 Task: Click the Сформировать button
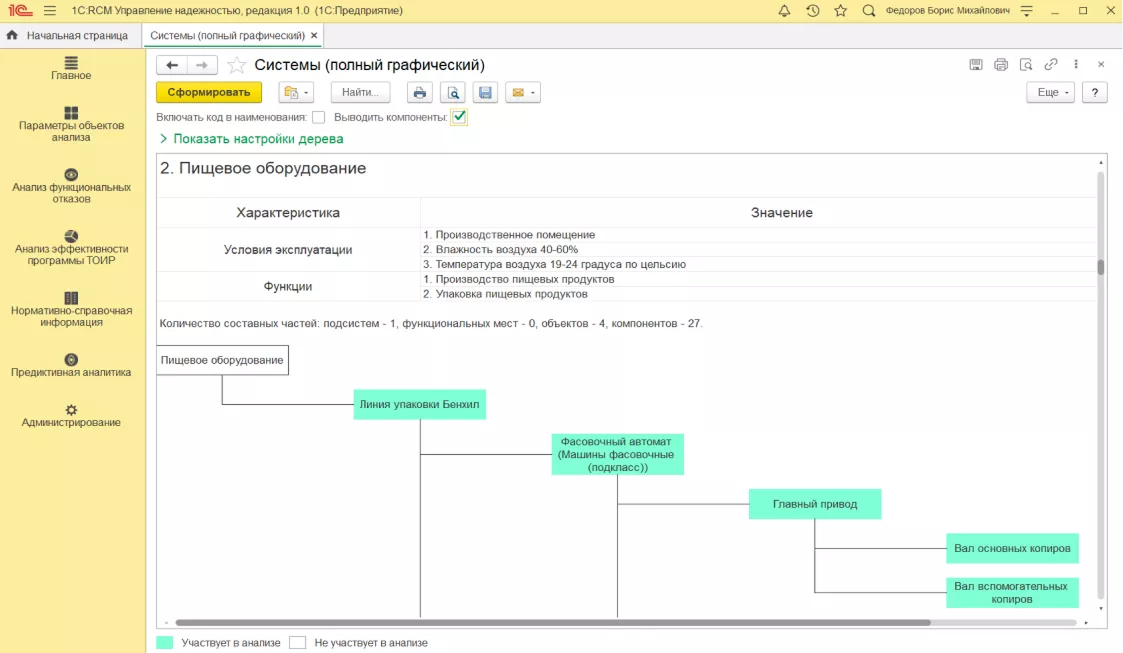click(x=209, y=92)
